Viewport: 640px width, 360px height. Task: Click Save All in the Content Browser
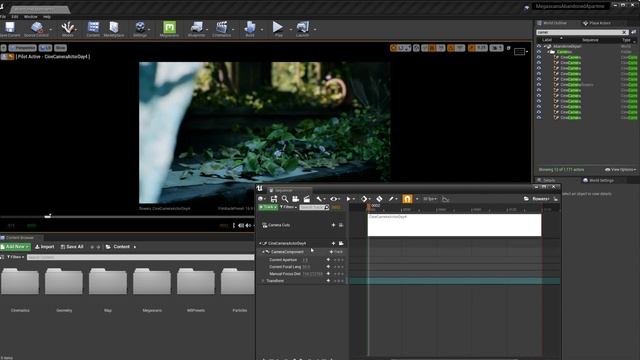point(72,247)
